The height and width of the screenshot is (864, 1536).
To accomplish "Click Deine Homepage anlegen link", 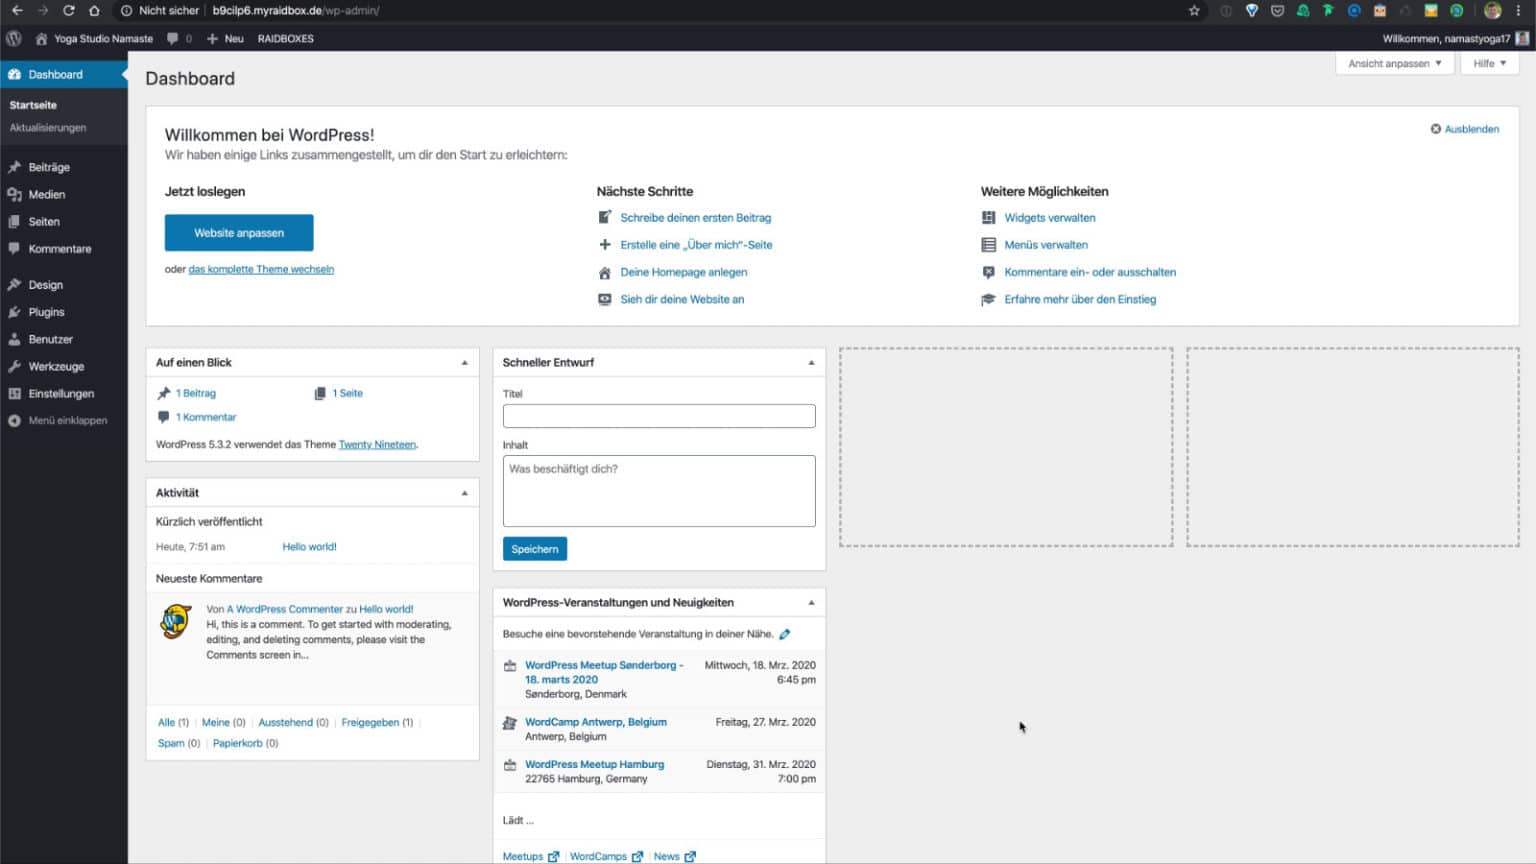I will click(684, 272).
